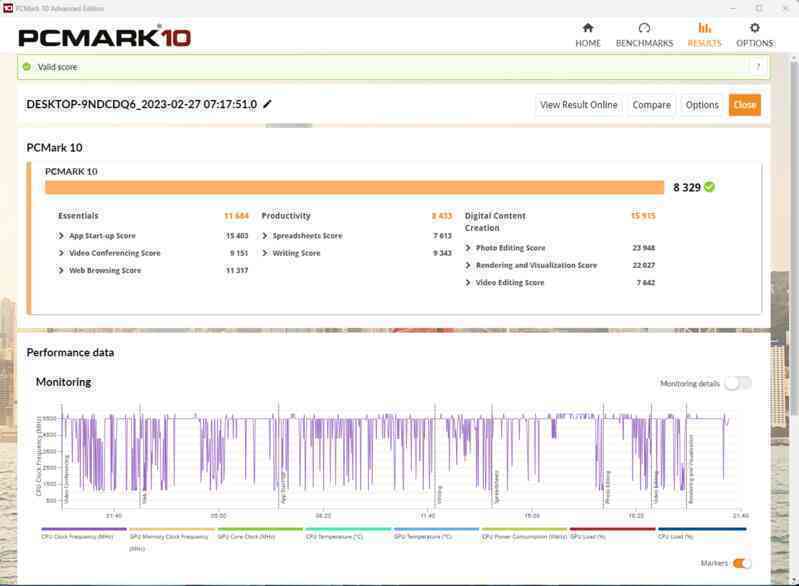Image resolution: width=799 pixels, height=586 pixels.
Task: Click the Photo Editing score value 23 948
Action: 644,248
